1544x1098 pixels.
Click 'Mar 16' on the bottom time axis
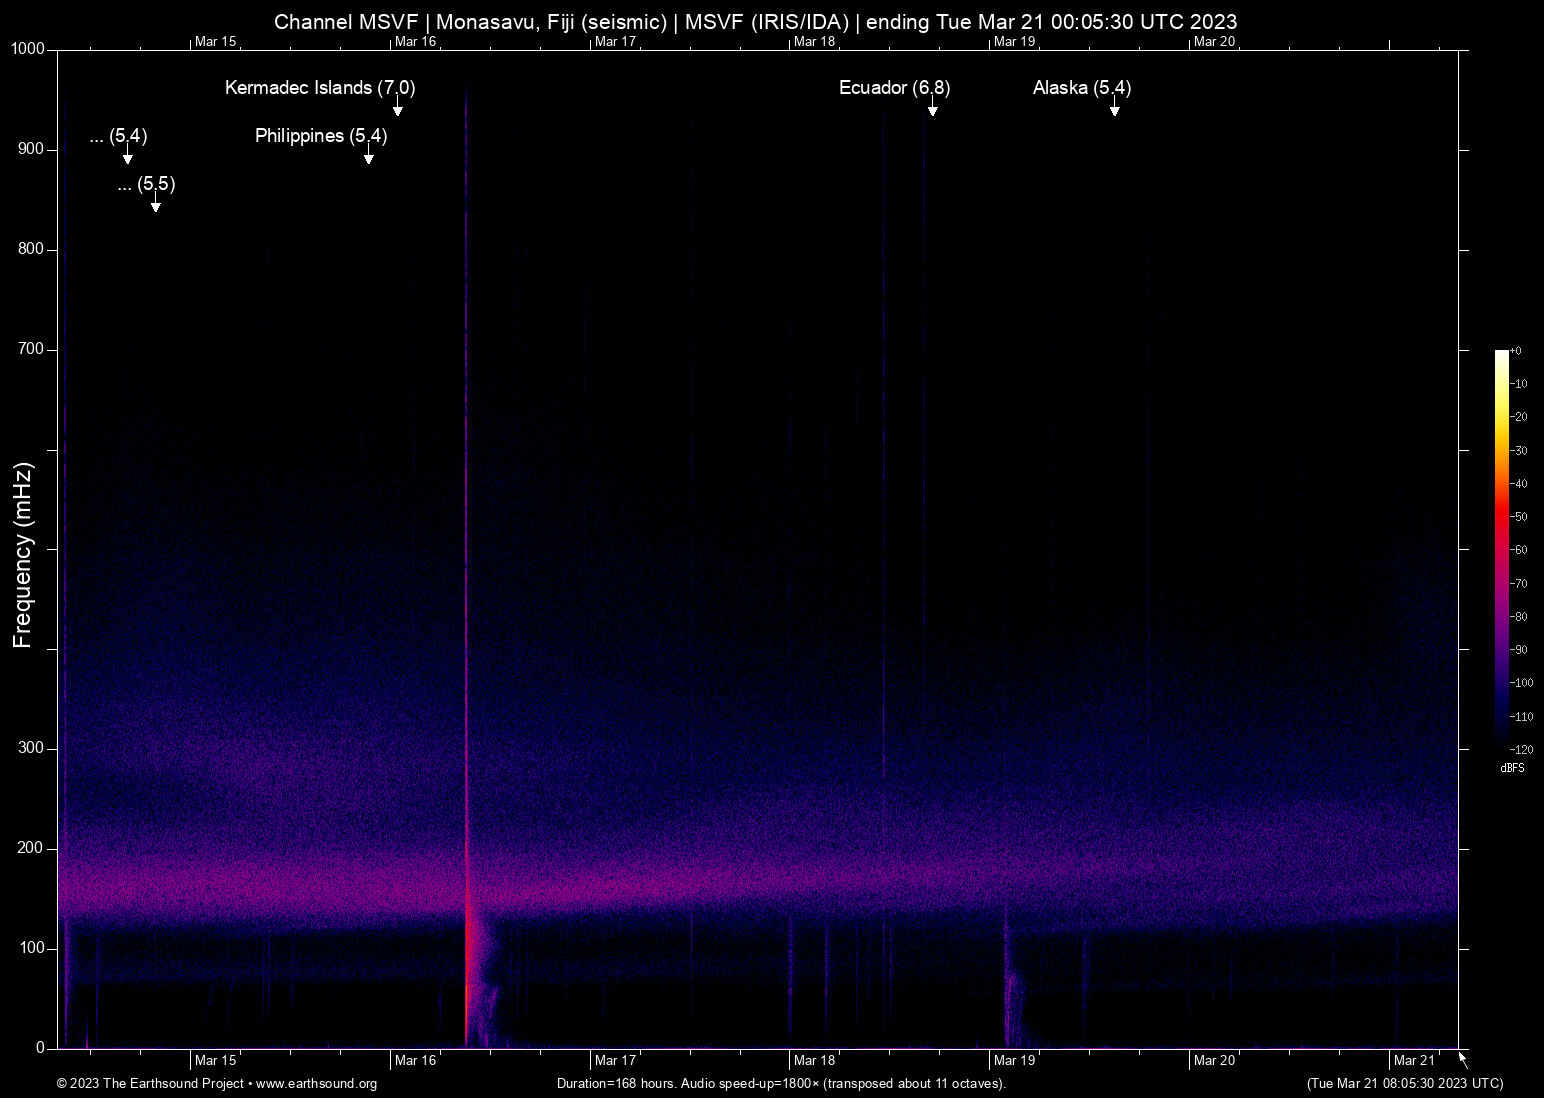coord(416,1061)
